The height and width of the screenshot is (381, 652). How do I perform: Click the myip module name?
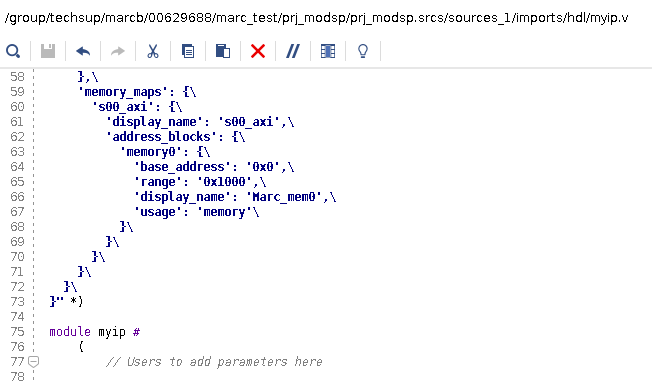[x=112, y=332]
